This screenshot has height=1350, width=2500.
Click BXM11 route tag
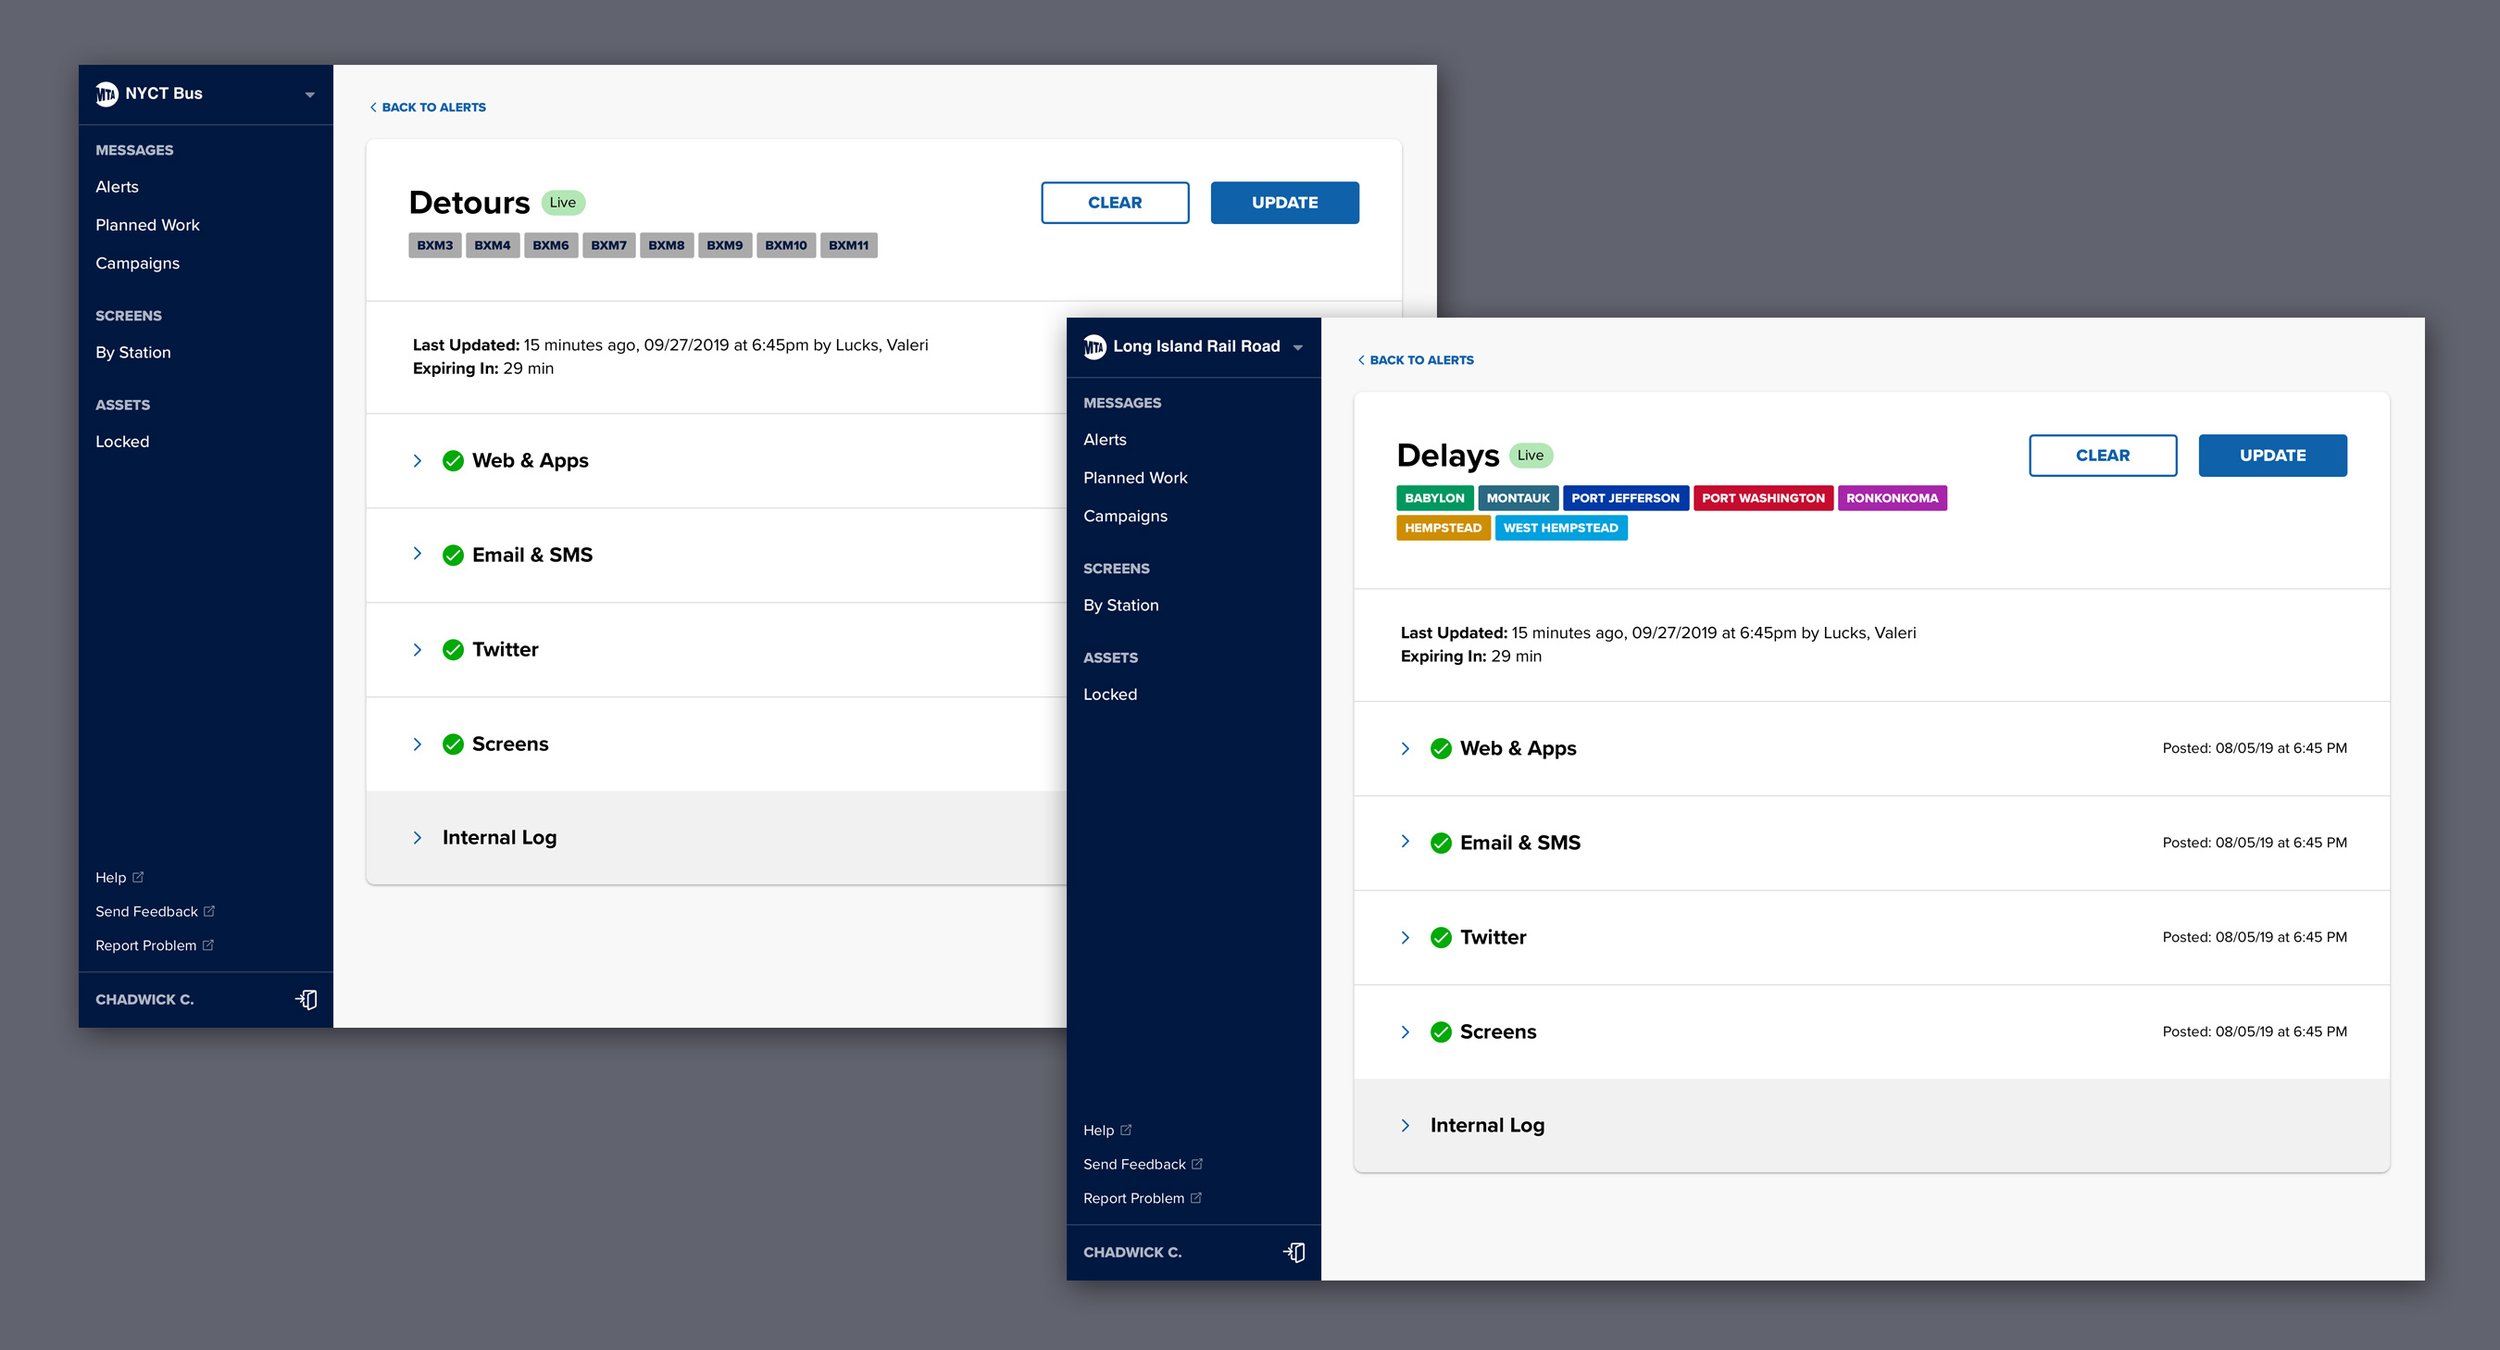(x=849, y=246)
